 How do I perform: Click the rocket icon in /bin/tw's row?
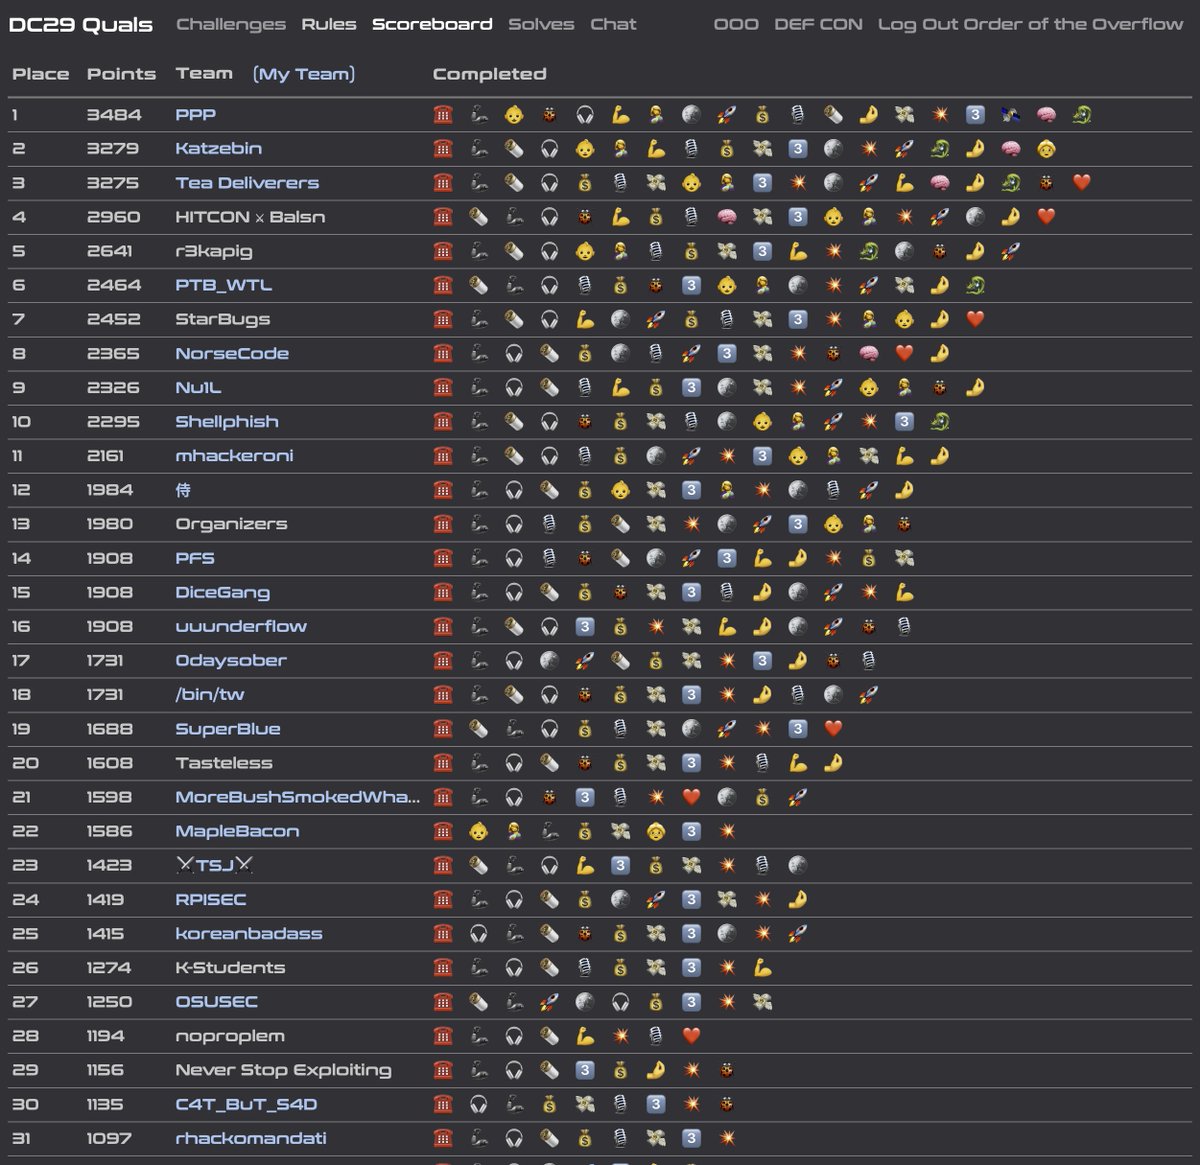coord(869,694)
